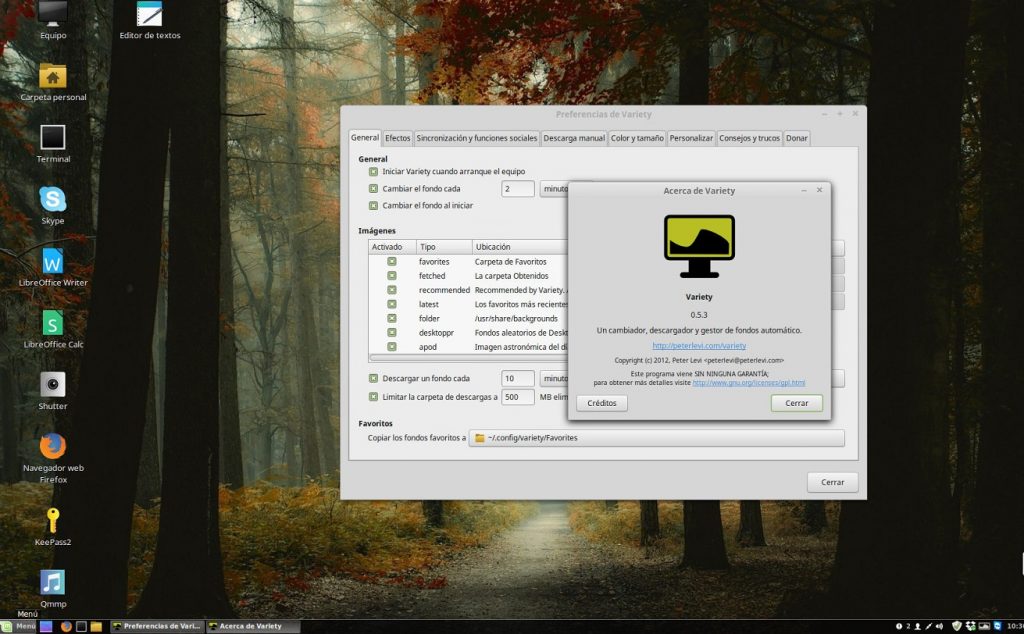Open LibreOffice Calc desktop icon
The height and width of the screenshot is (634, 1024).
coord(53,323)
